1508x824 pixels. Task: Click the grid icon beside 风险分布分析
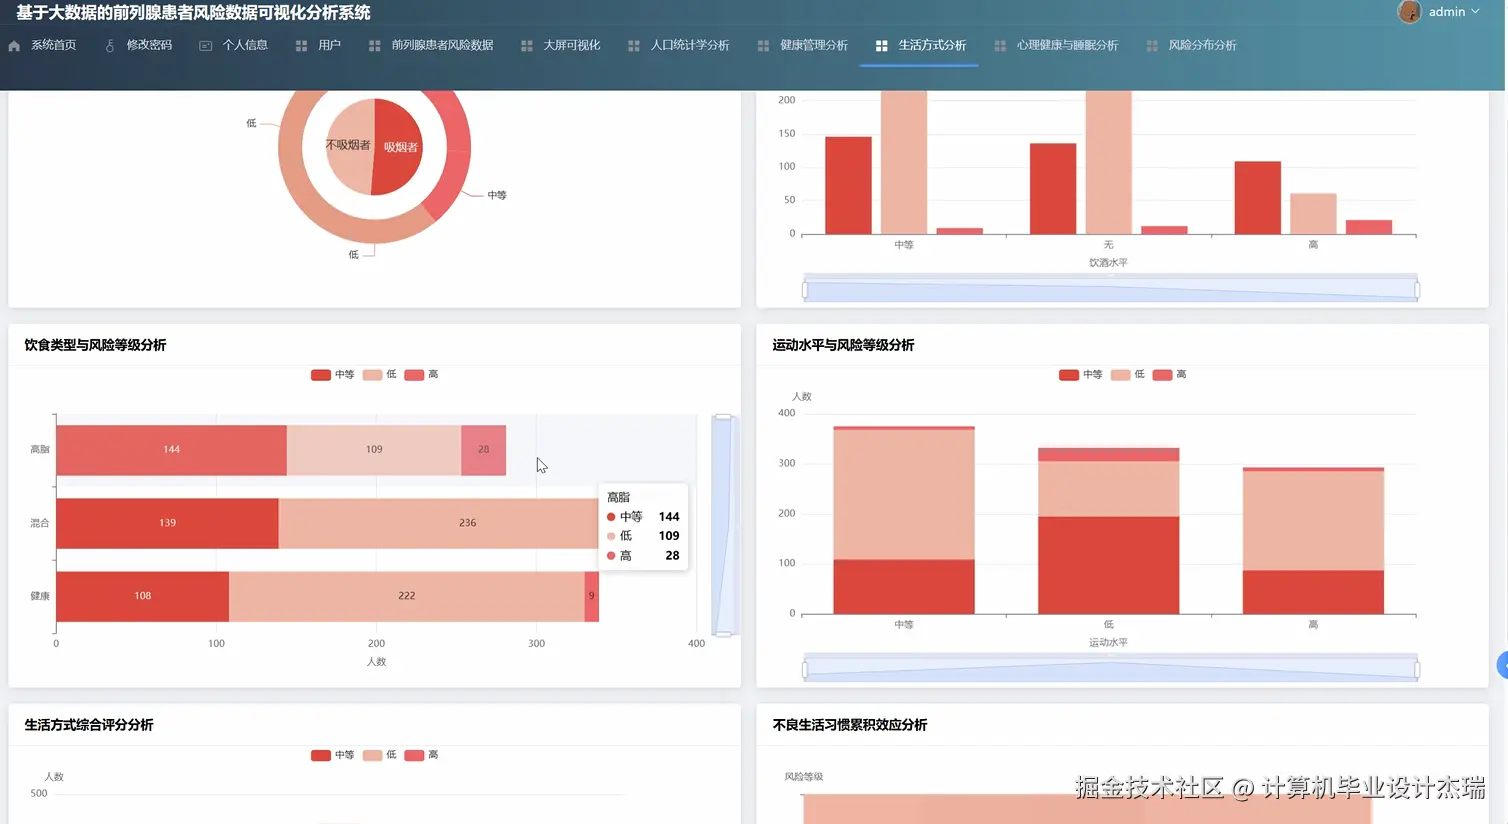(x=1152, y=46)
